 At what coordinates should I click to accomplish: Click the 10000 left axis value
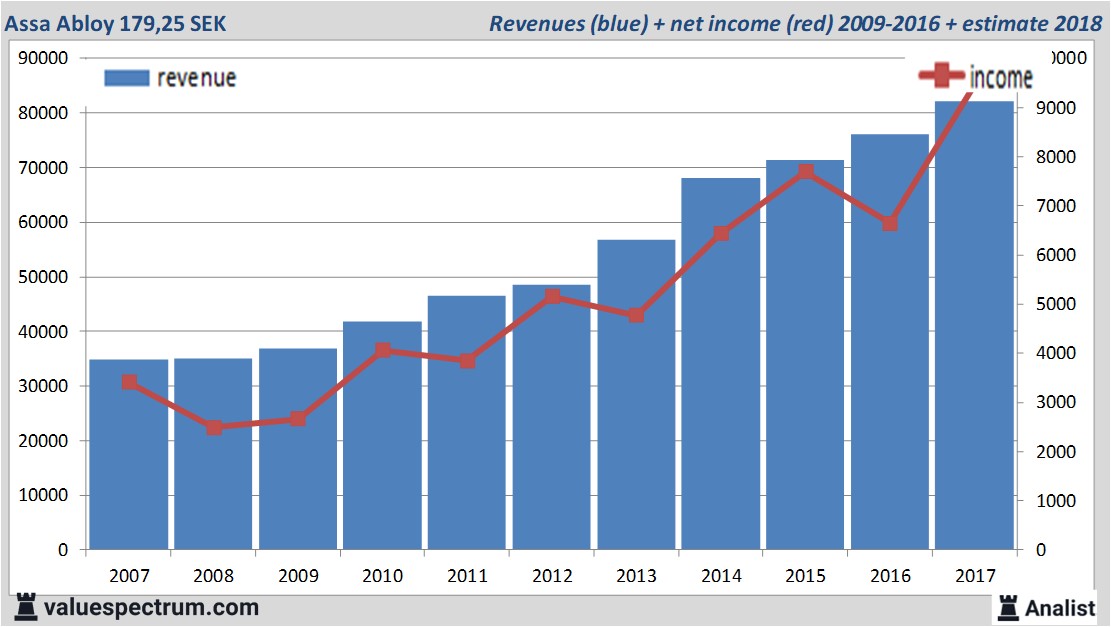(43, 495)
